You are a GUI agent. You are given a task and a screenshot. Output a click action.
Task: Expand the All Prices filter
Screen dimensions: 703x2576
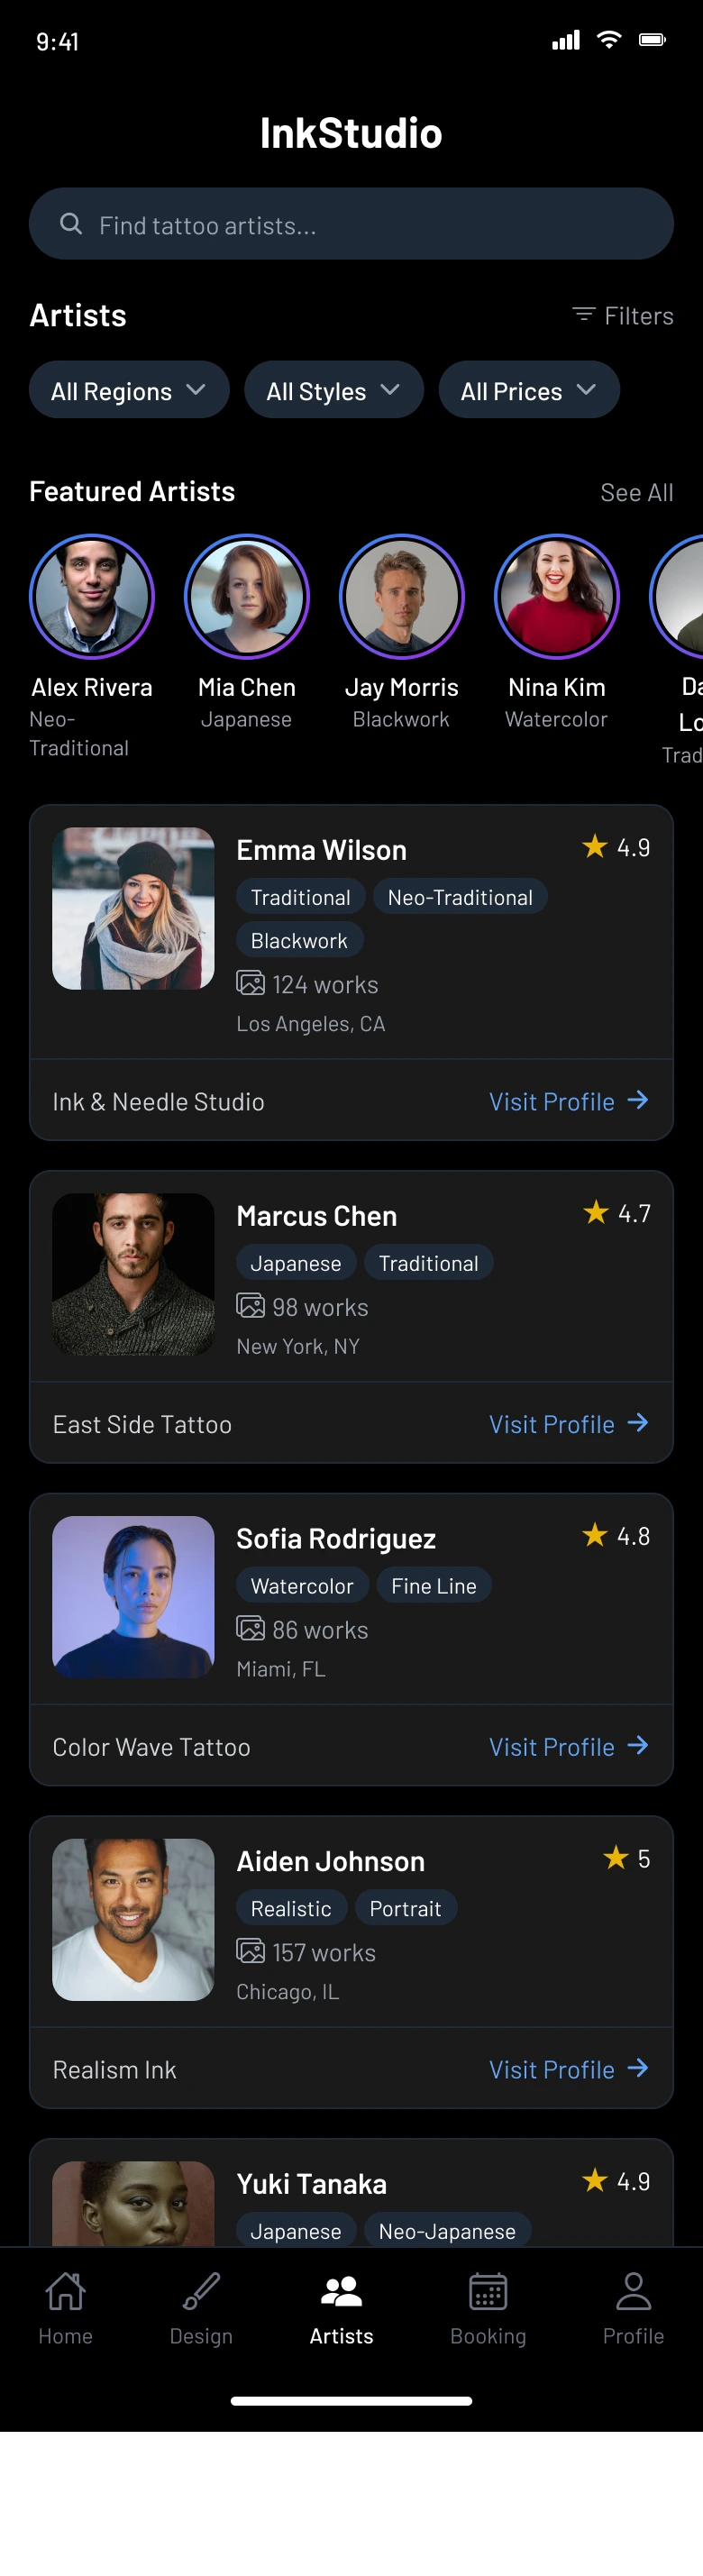[528, 390]
